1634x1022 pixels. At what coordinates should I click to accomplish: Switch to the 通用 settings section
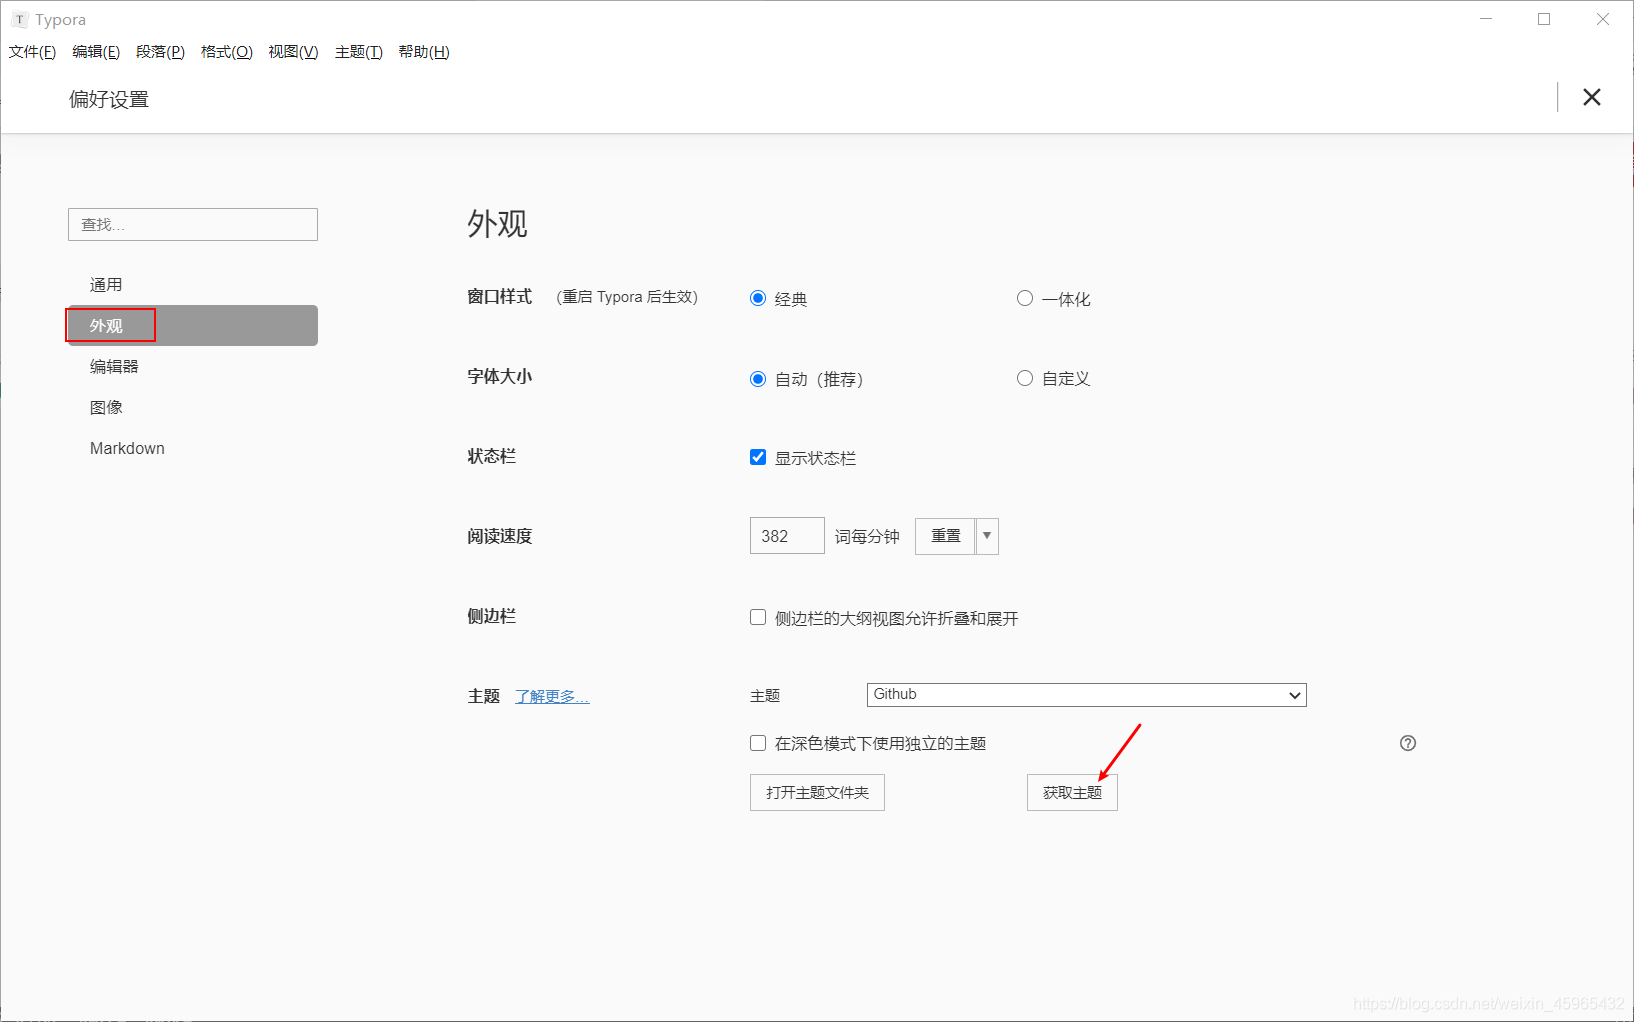192,285
